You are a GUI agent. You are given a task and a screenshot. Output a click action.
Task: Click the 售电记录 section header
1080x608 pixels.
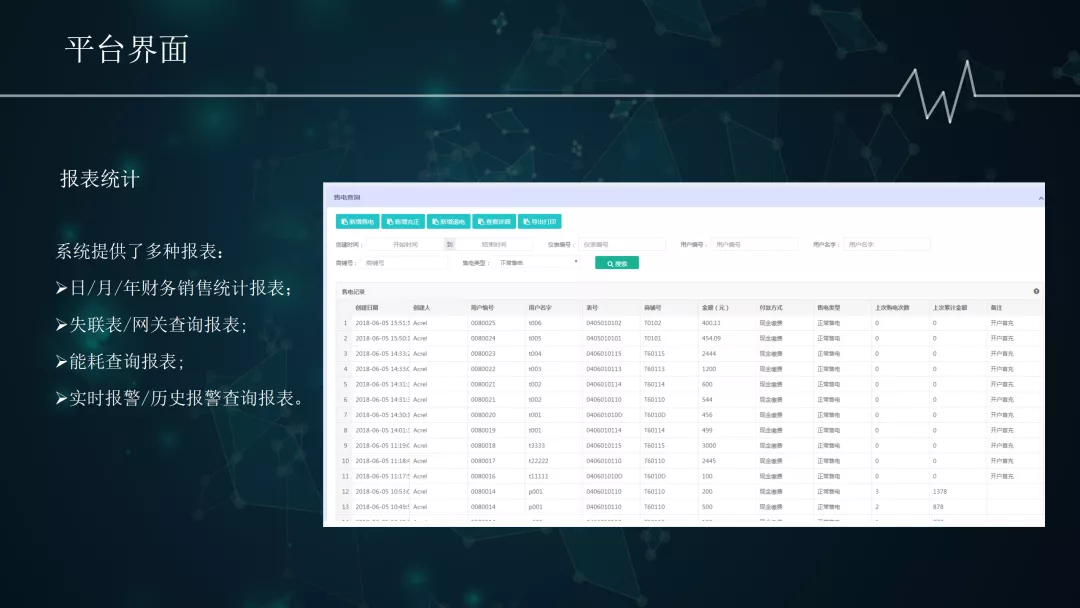[355, 290]
